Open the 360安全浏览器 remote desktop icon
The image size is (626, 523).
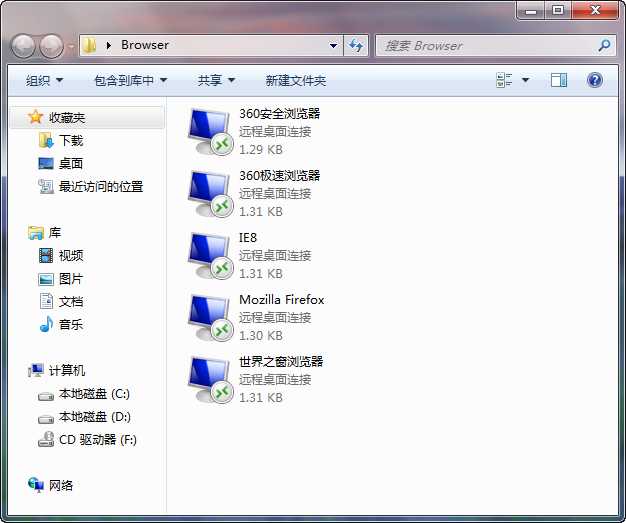tap(210, 131)
